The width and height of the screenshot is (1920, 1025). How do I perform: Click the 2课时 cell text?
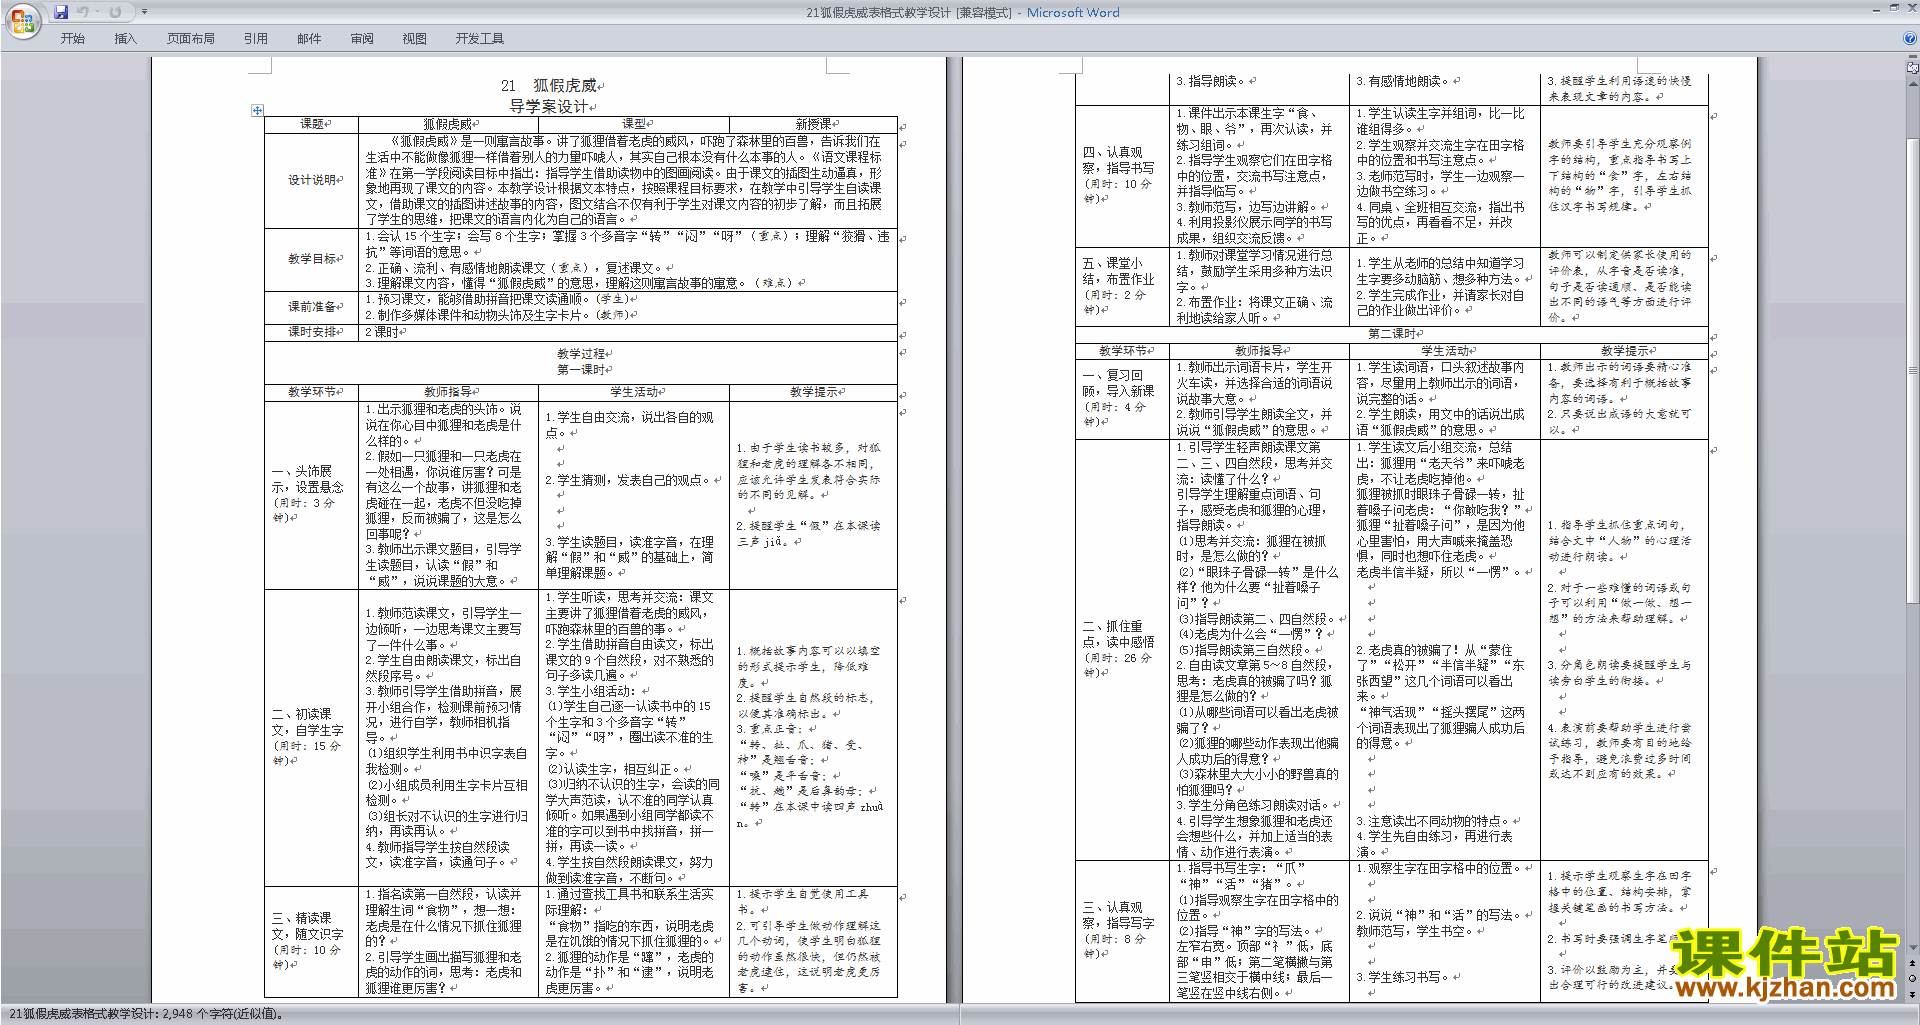click(x=382, y=332)
